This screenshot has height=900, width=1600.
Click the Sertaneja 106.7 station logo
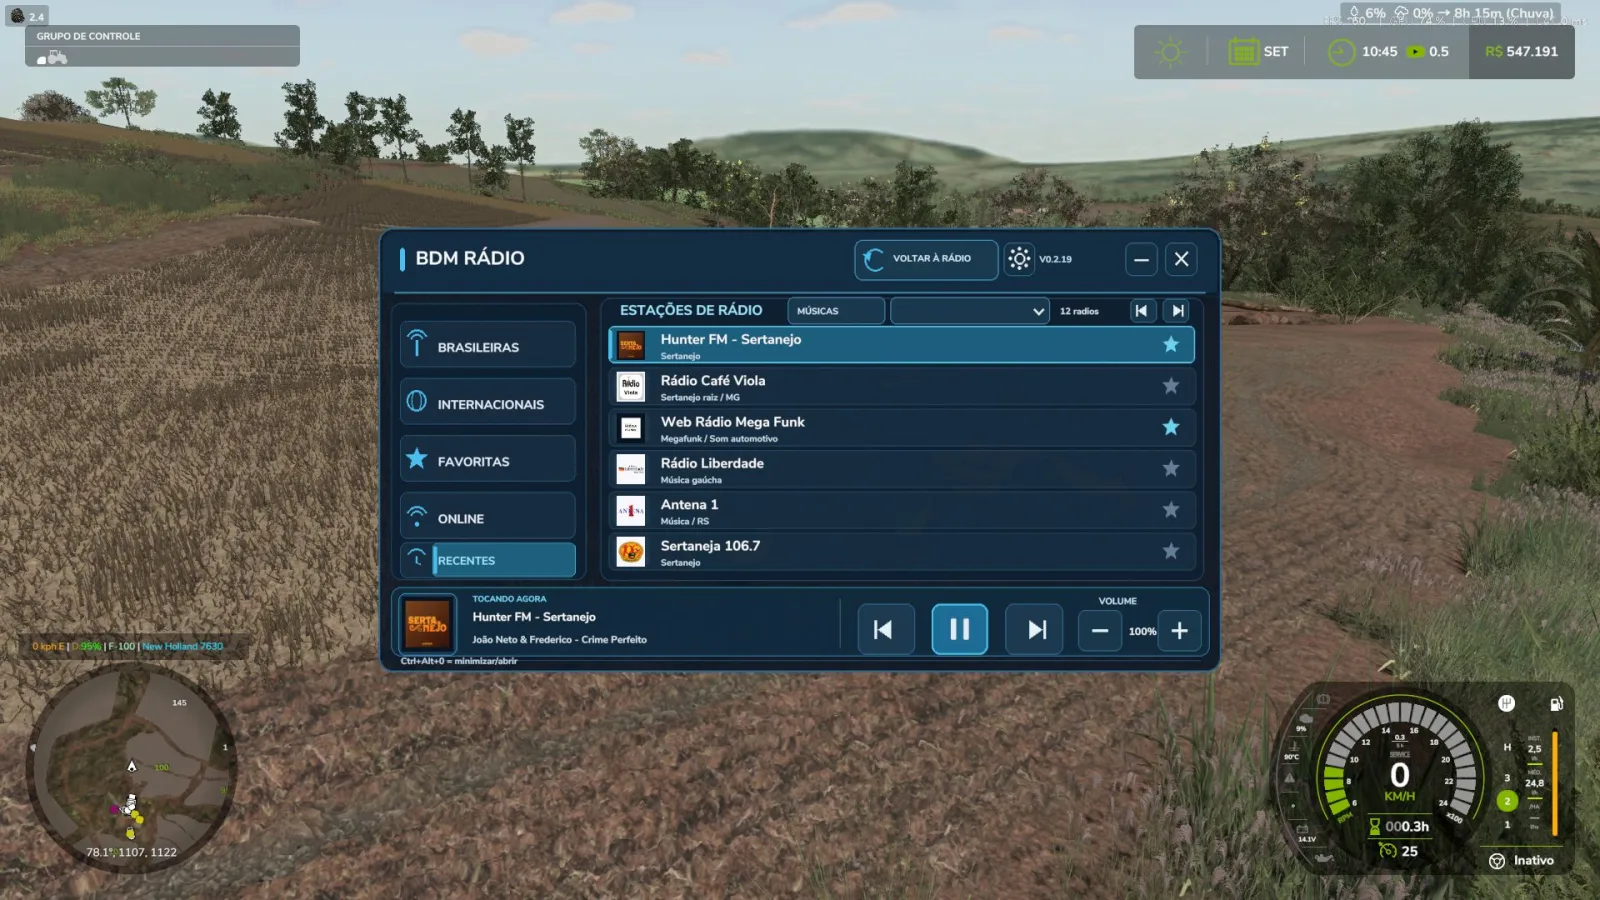point(630,552)
